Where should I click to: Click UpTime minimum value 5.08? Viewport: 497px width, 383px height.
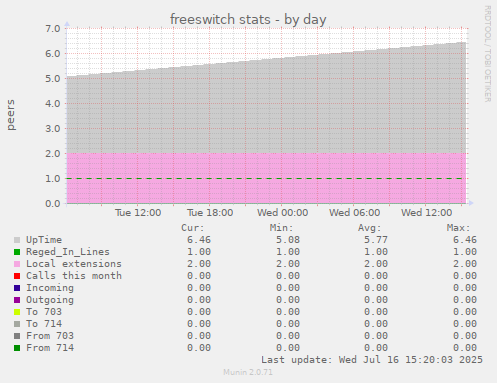point(288,240)
